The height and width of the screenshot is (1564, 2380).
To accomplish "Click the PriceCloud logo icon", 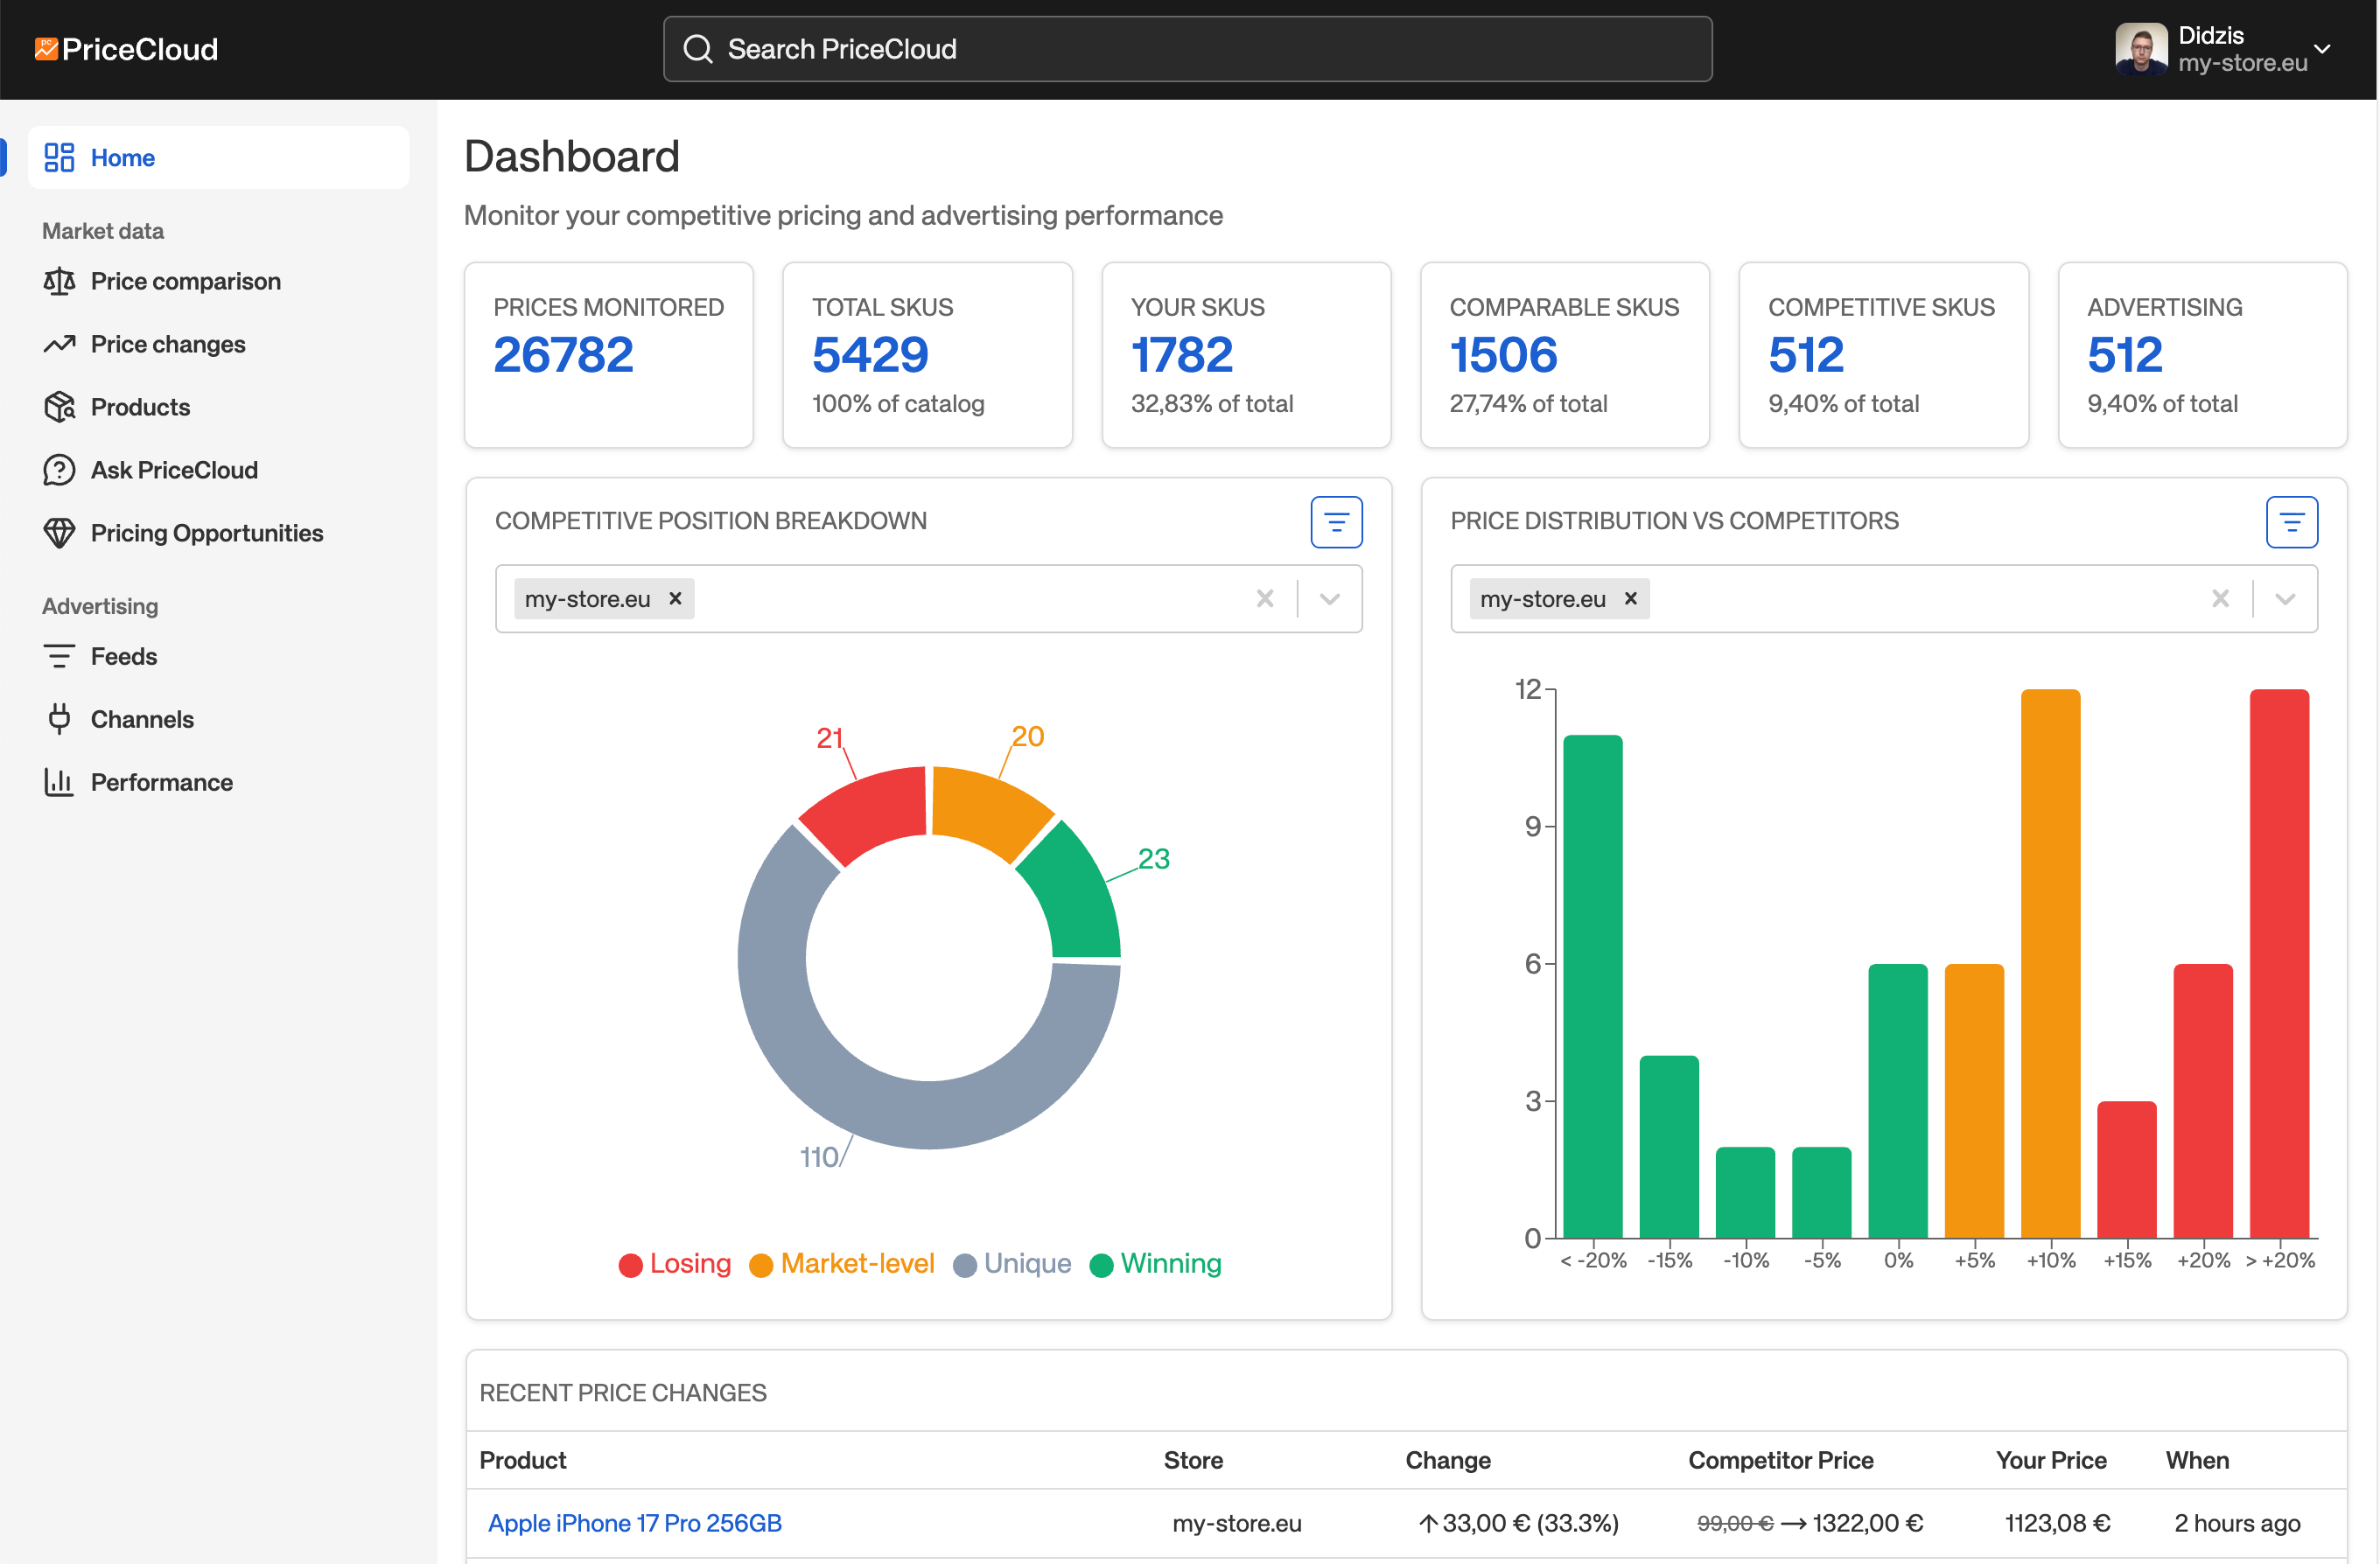I will coord(46,48).
